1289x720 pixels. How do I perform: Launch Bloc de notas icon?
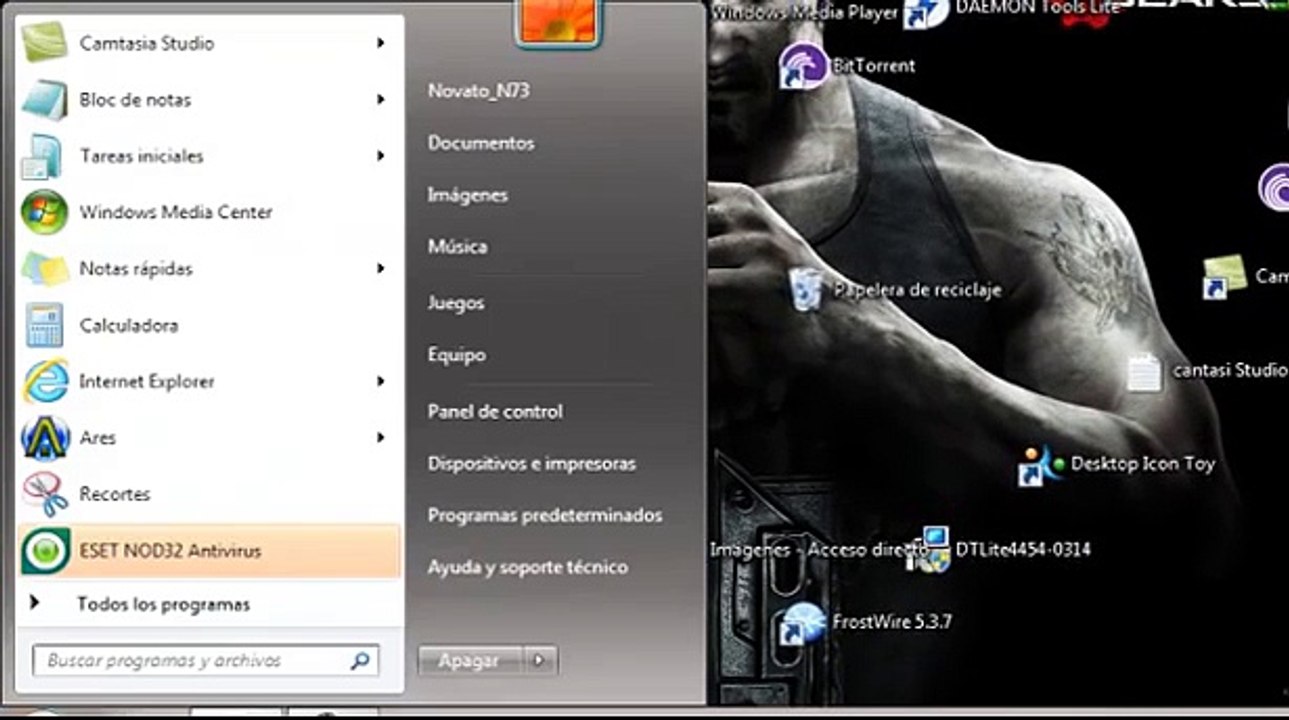point(45,100)
